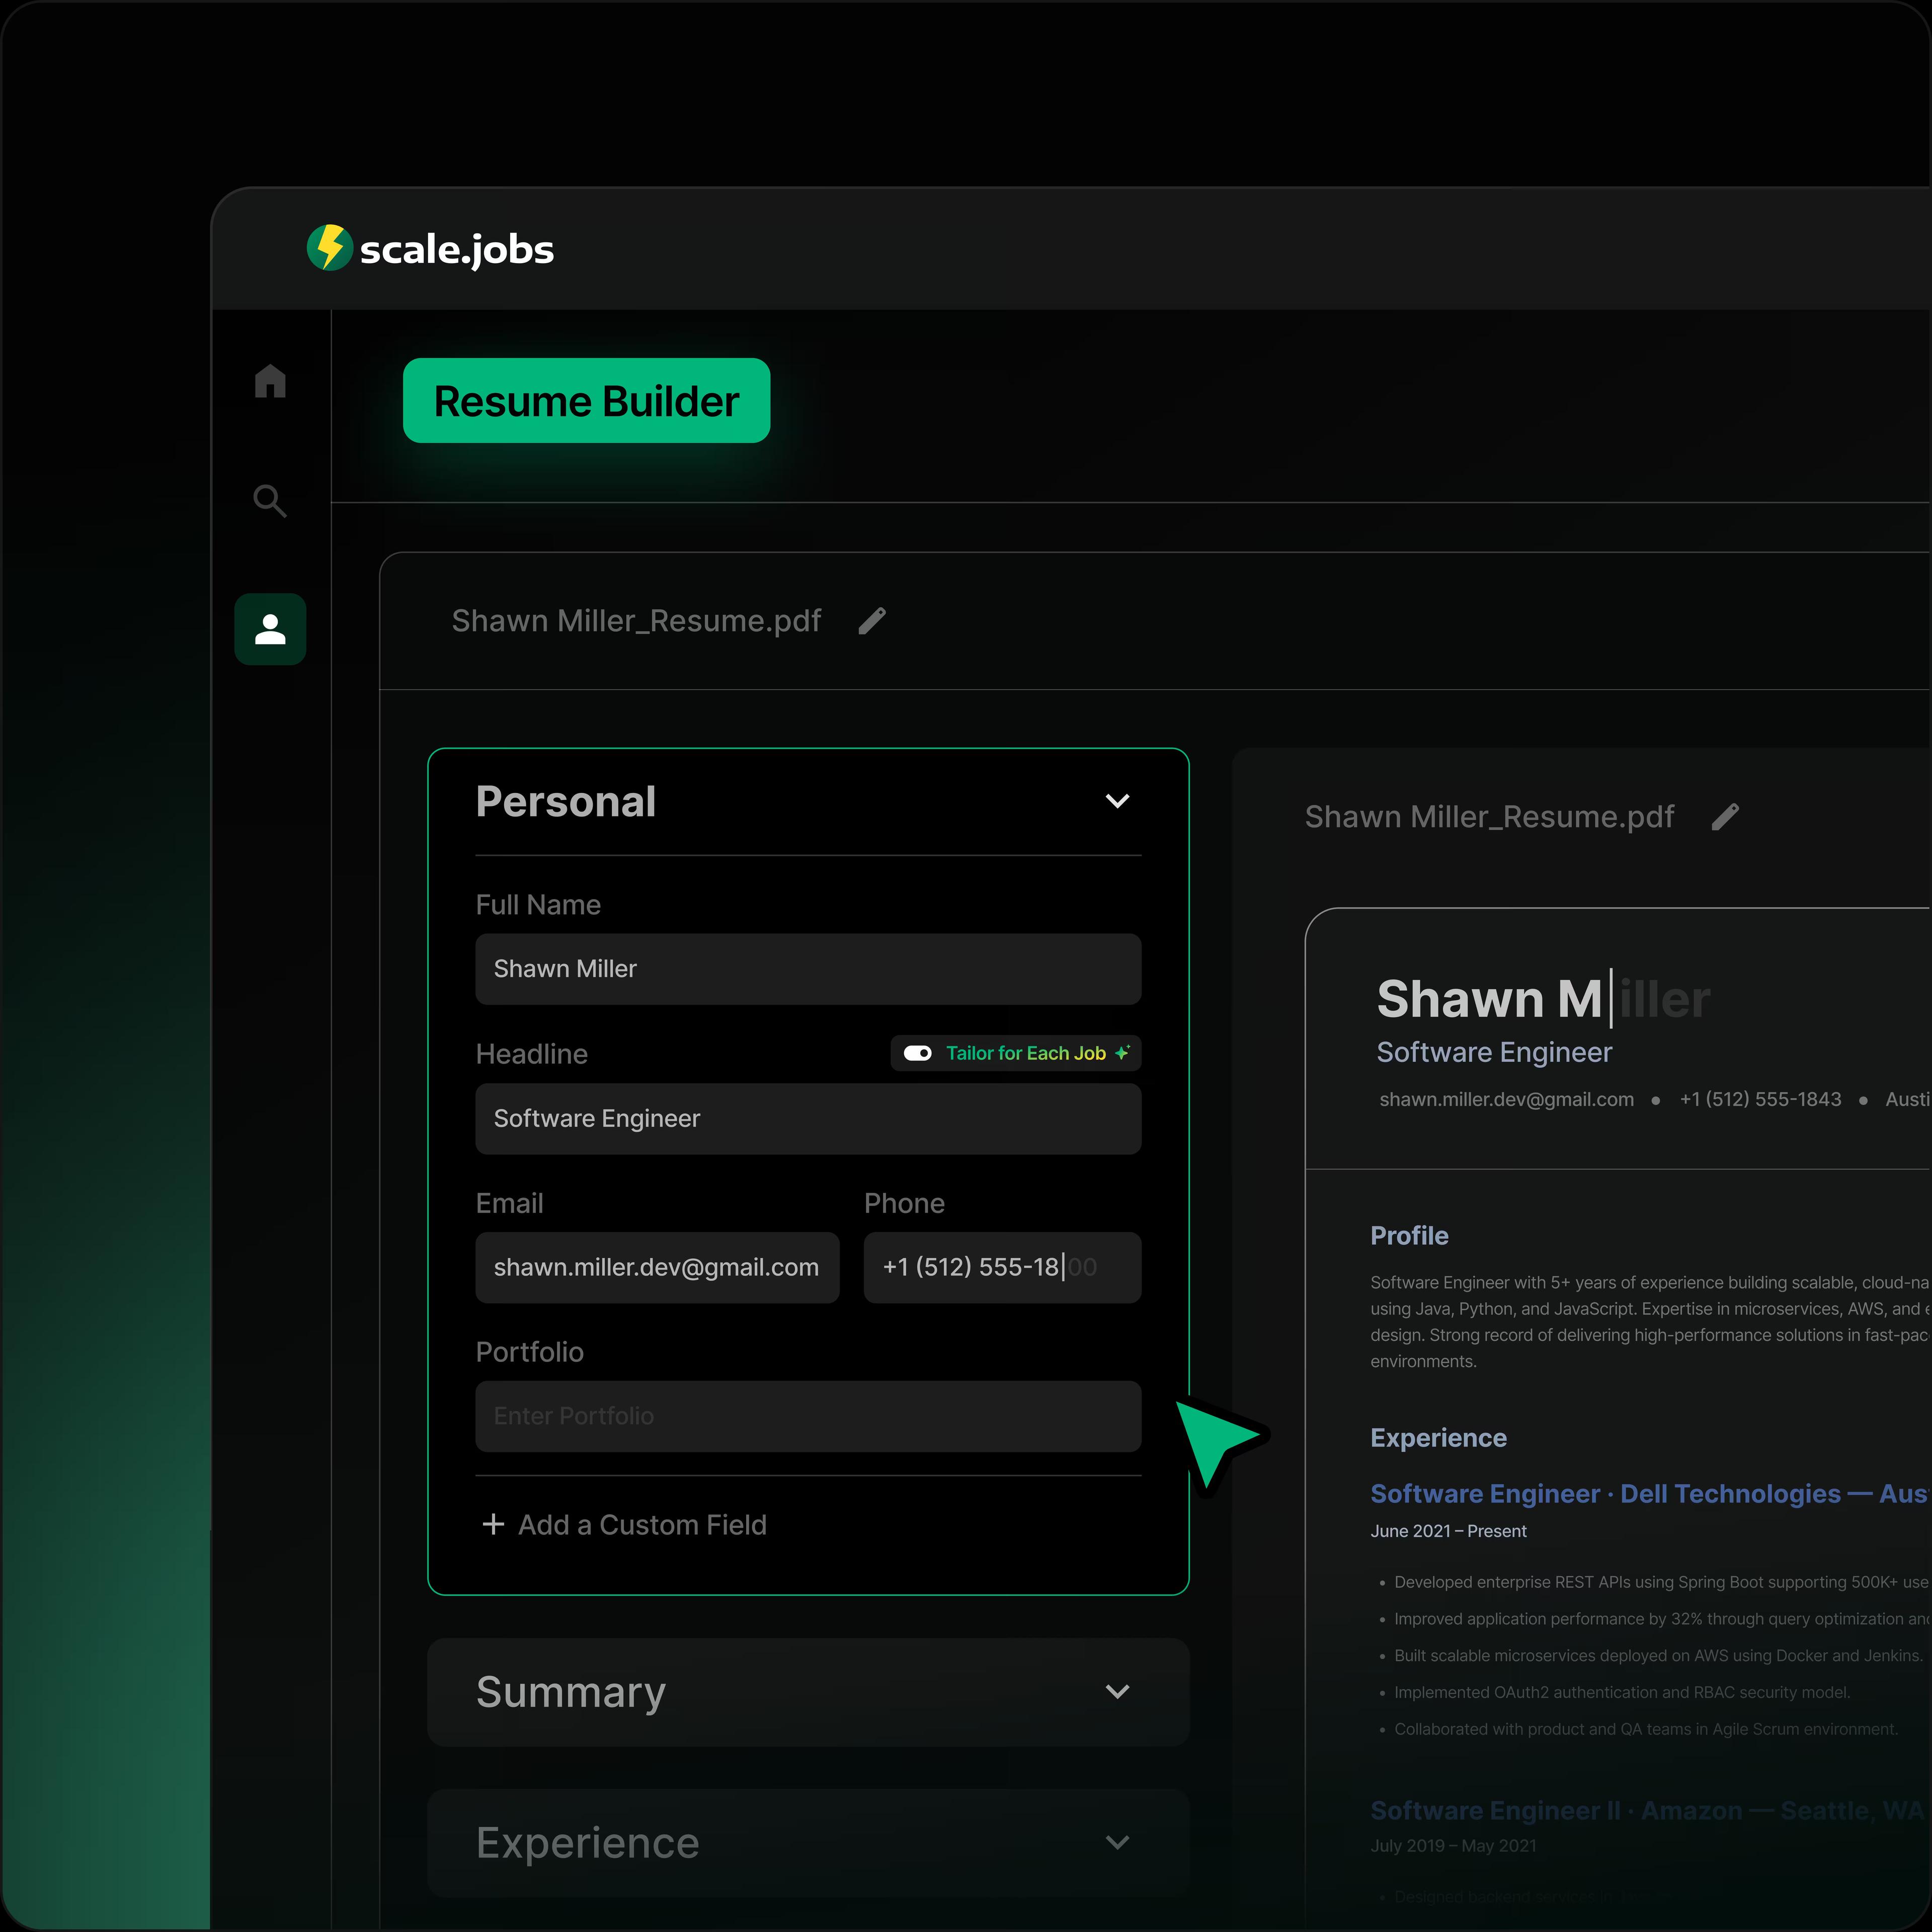Click the Tailor for Each Job label
The image size is (1932, 1932).
[x=1025, y=1053]
